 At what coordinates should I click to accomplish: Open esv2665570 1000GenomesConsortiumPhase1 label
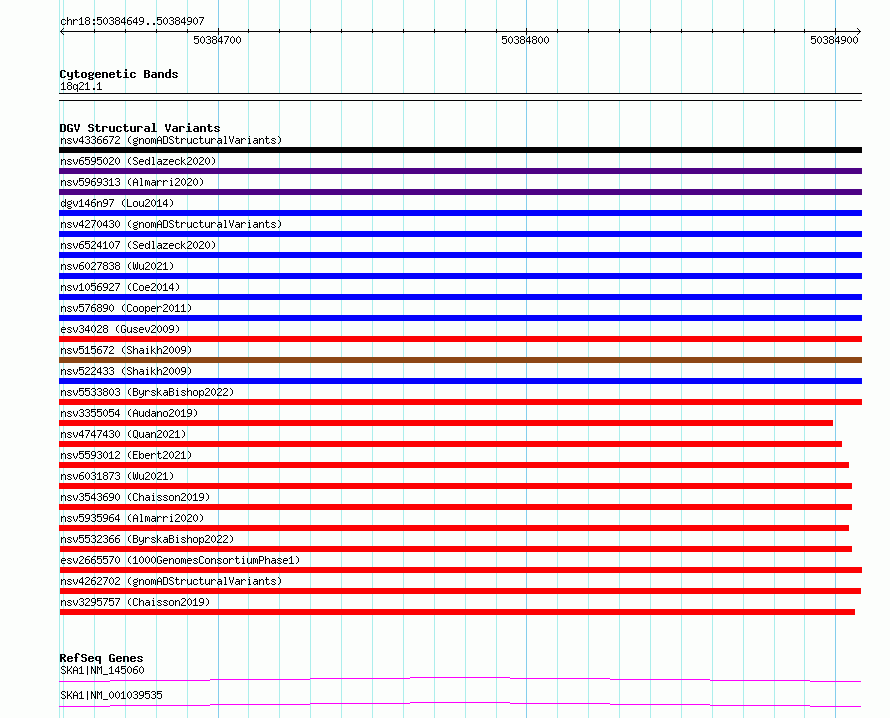tap(180, 560)
